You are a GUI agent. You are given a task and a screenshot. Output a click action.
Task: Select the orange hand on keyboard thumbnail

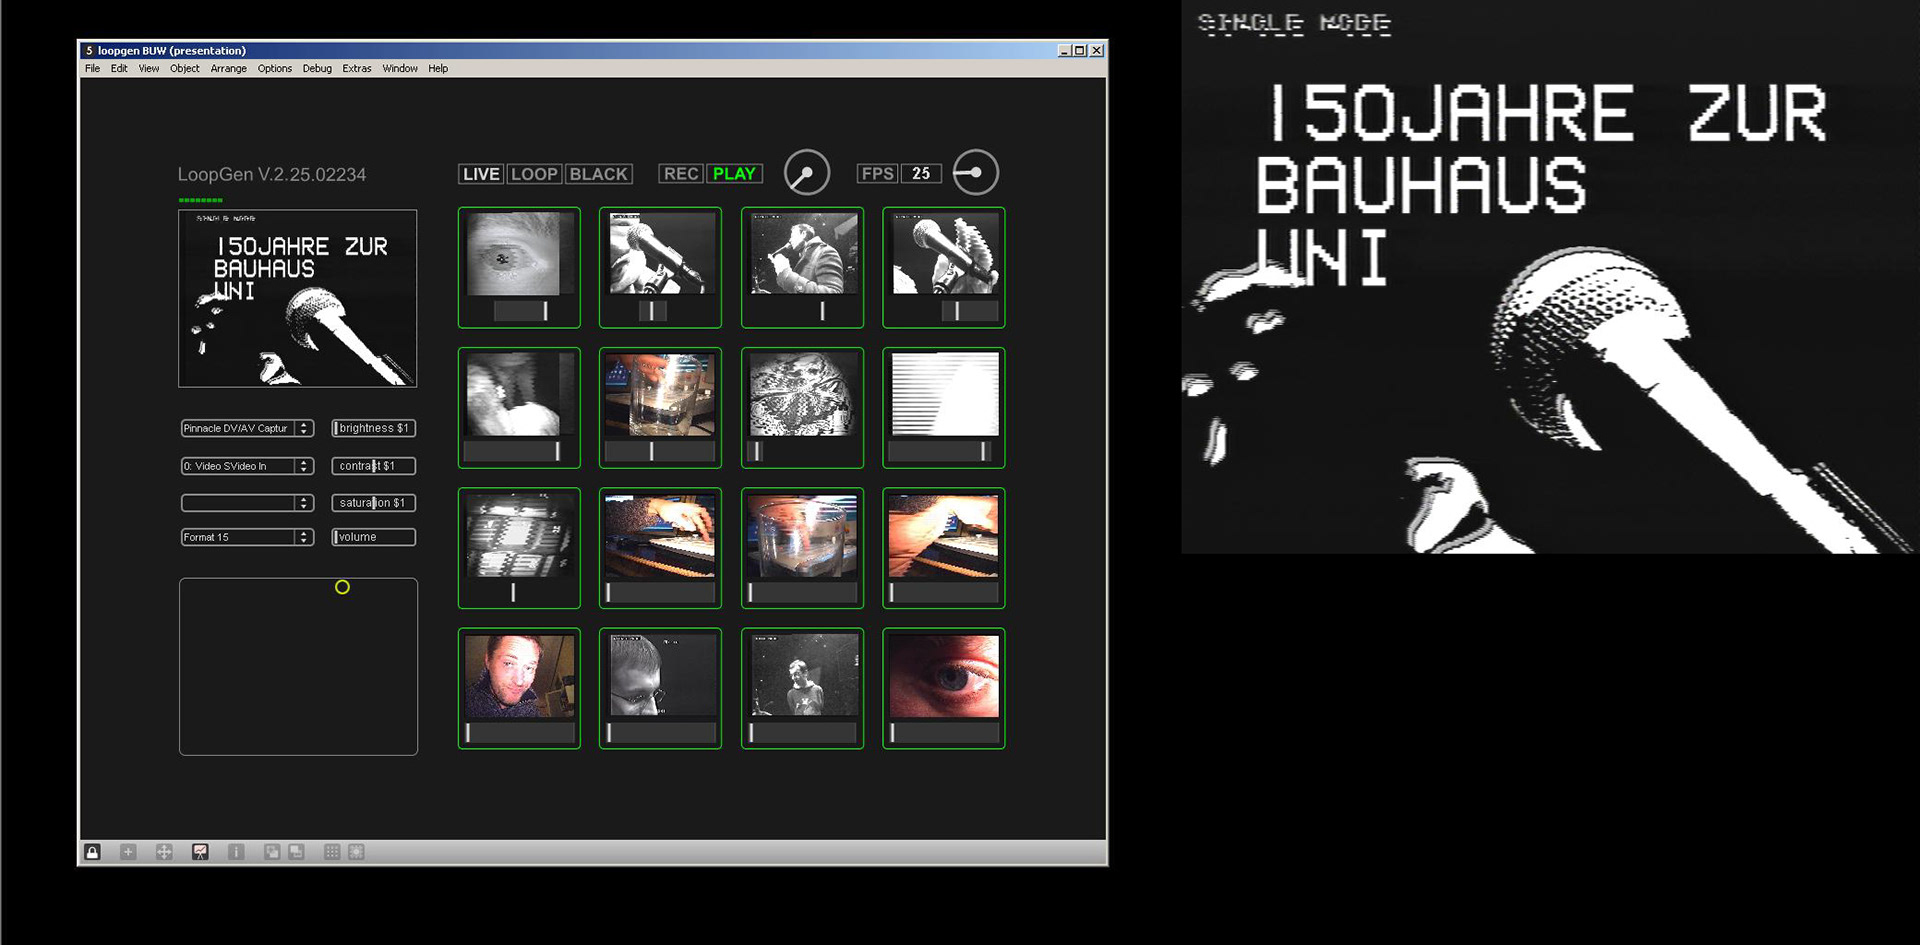[x=944, y=535]
